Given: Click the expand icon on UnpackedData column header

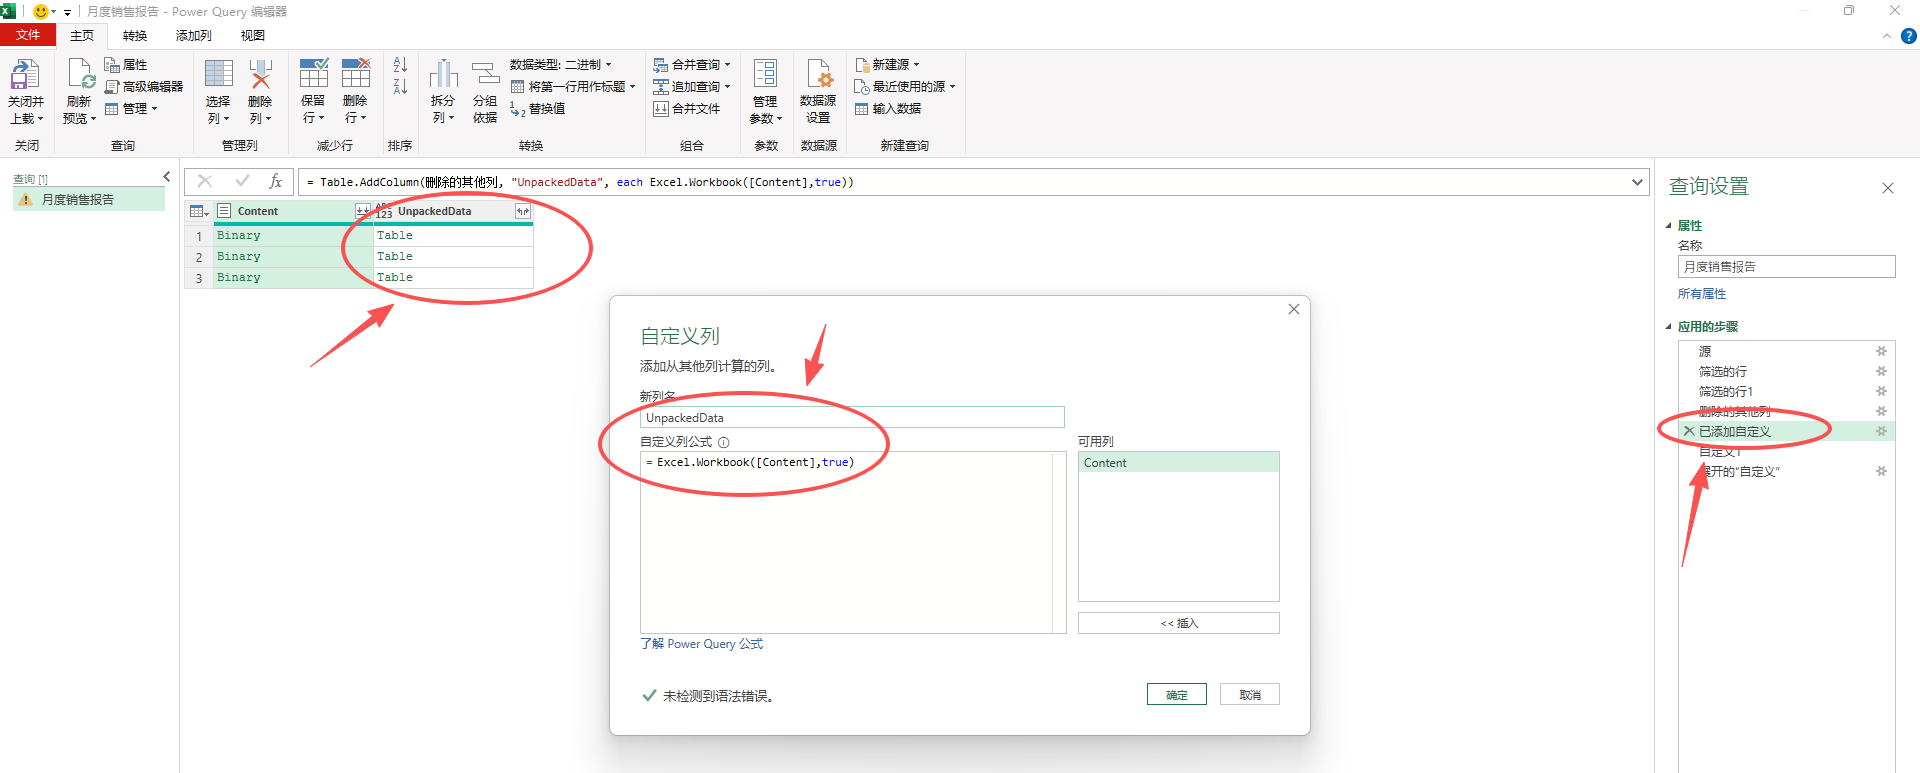Looking at the screenshot, I should [x=522, y=211].
